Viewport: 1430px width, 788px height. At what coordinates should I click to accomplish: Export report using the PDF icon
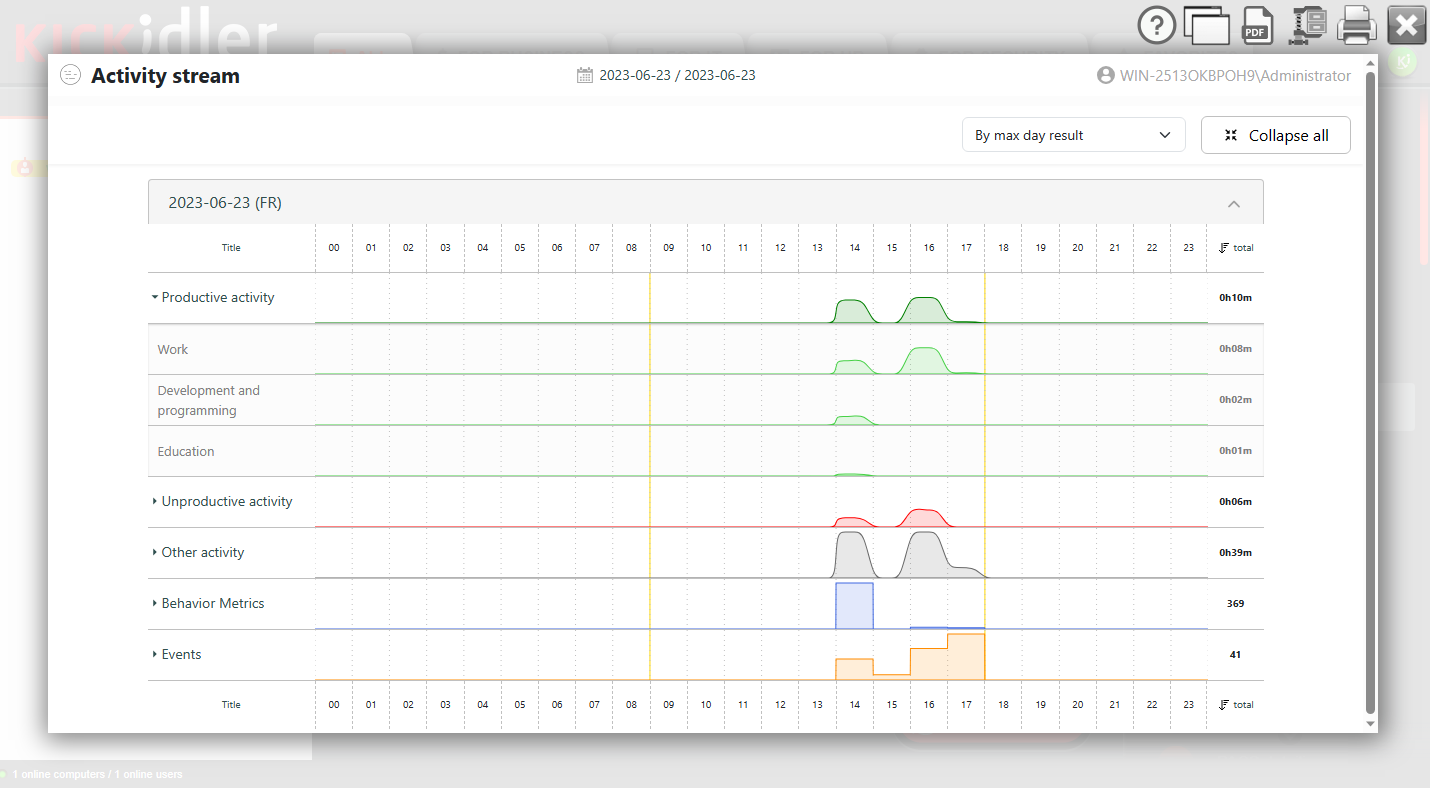pos(1258,25)
